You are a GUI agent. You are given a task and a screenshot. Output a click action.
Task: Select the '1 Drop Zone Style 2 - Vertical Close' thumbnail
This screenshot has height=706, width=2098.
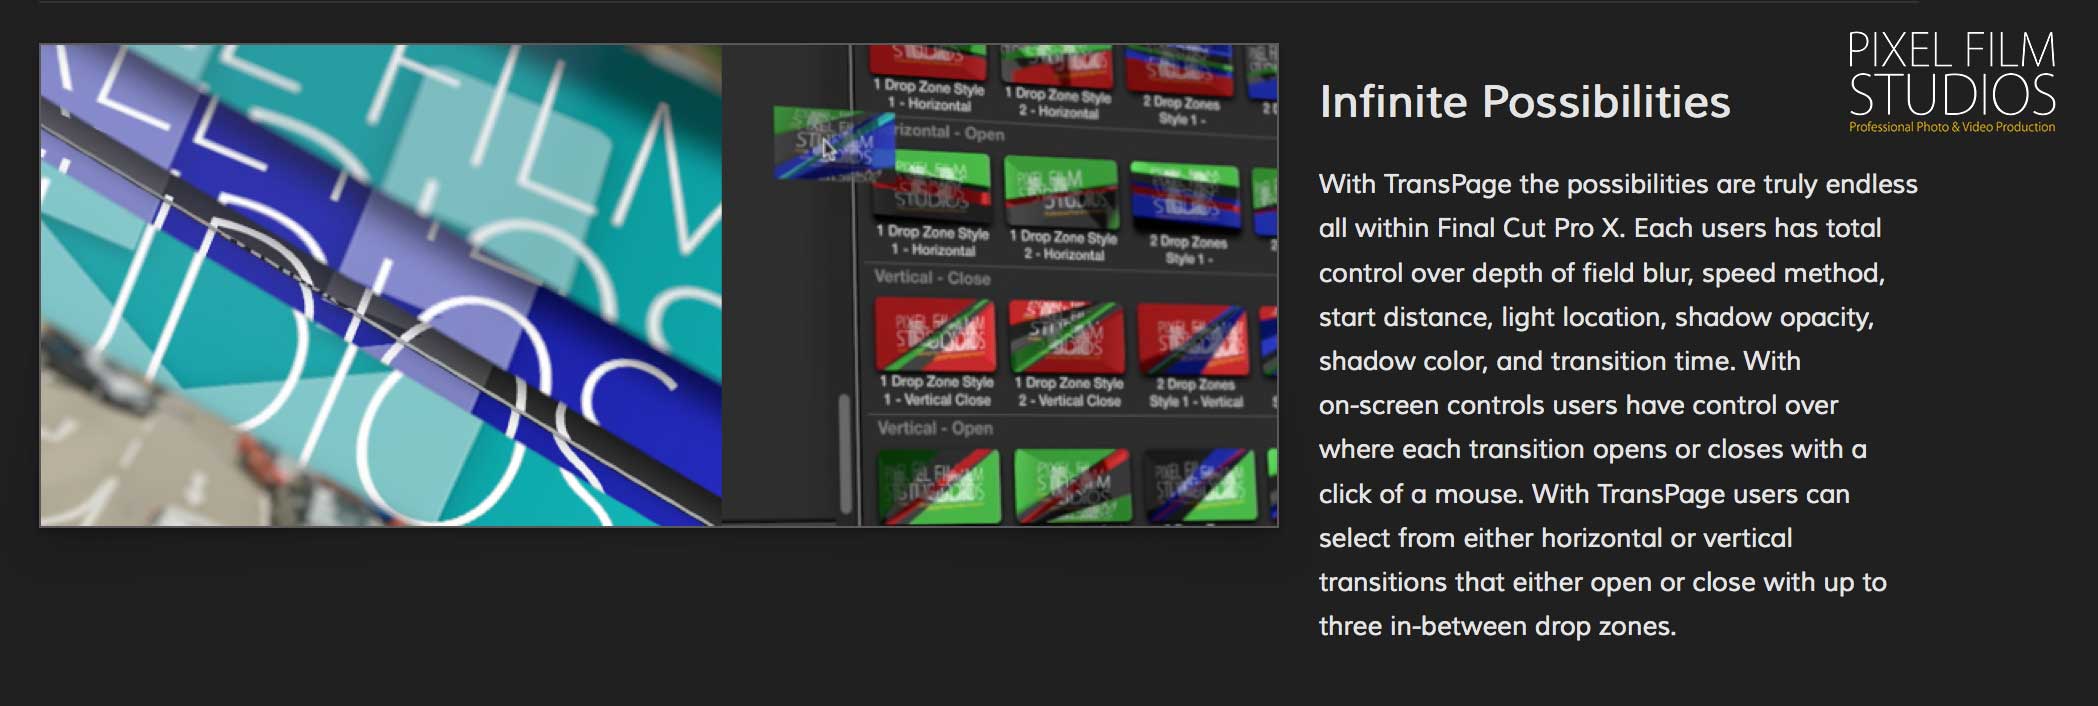[1067, 337]
